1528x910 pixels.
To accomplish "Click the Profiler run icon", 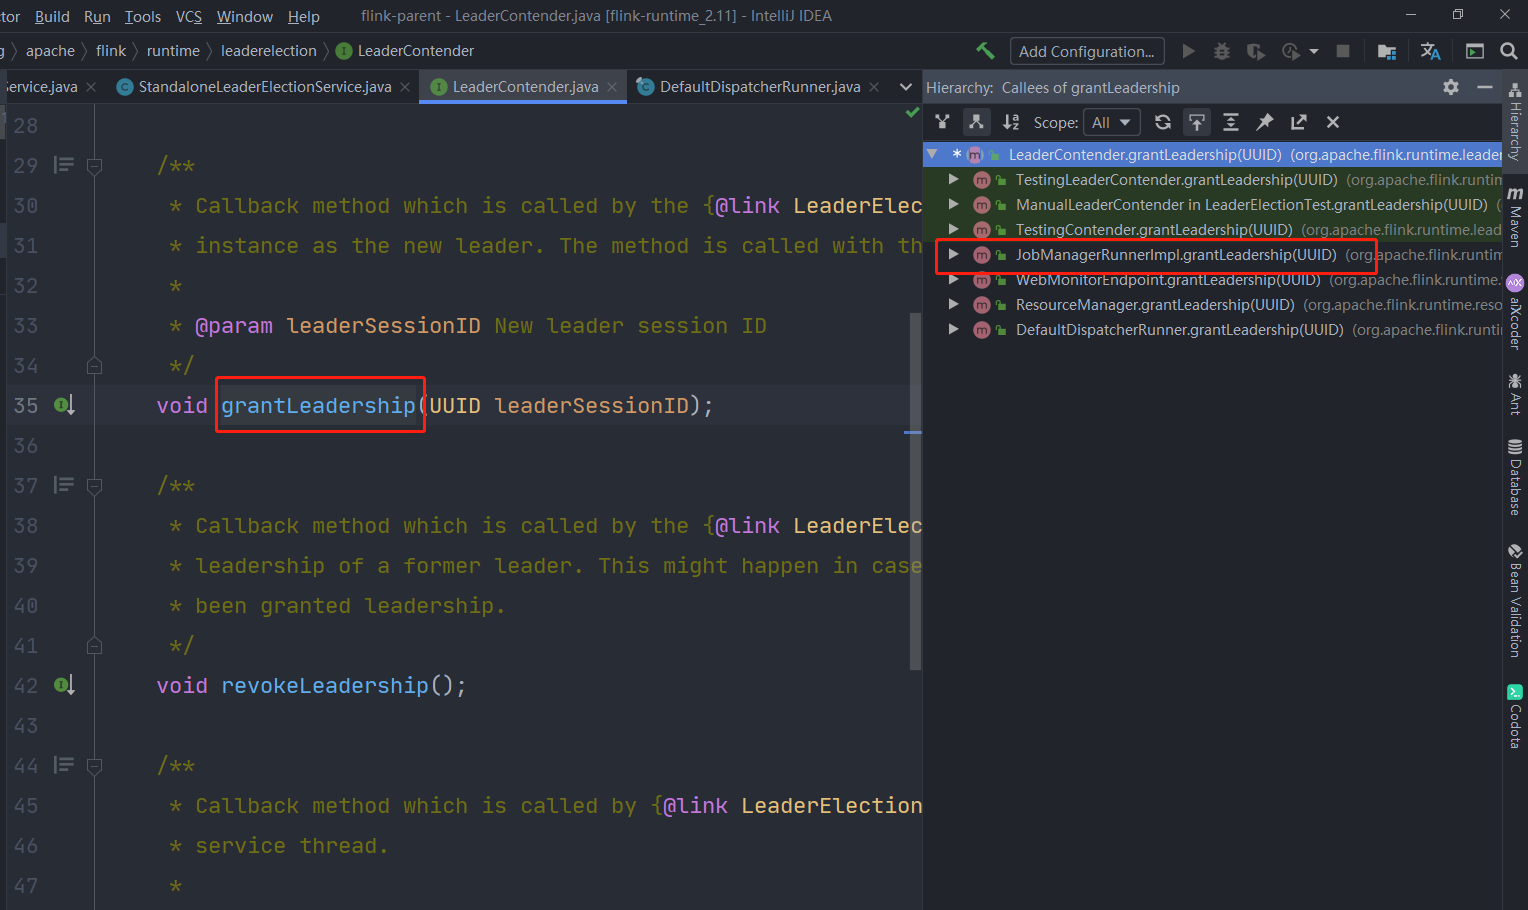I will tap(1291, 51).
